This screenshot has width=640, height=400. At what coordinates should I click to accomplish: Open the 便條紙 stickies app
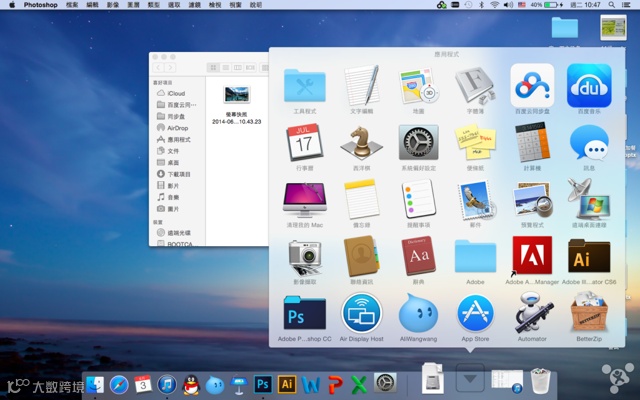475,142
